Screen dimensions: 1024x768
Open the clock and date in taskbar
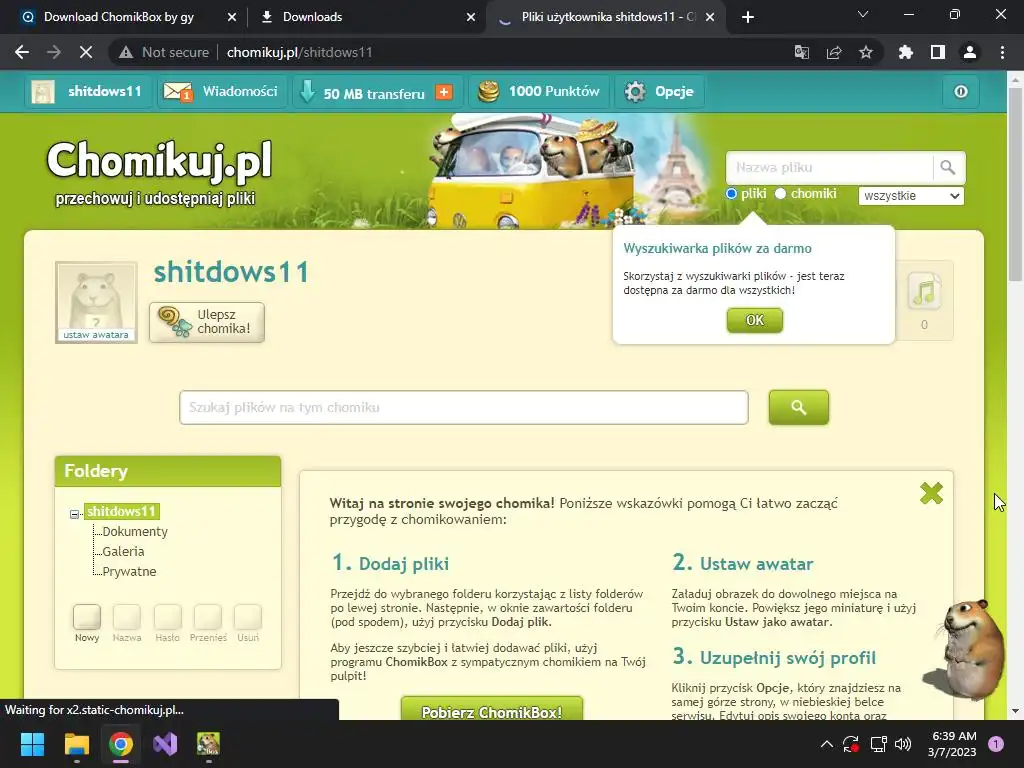coord(952,744)
